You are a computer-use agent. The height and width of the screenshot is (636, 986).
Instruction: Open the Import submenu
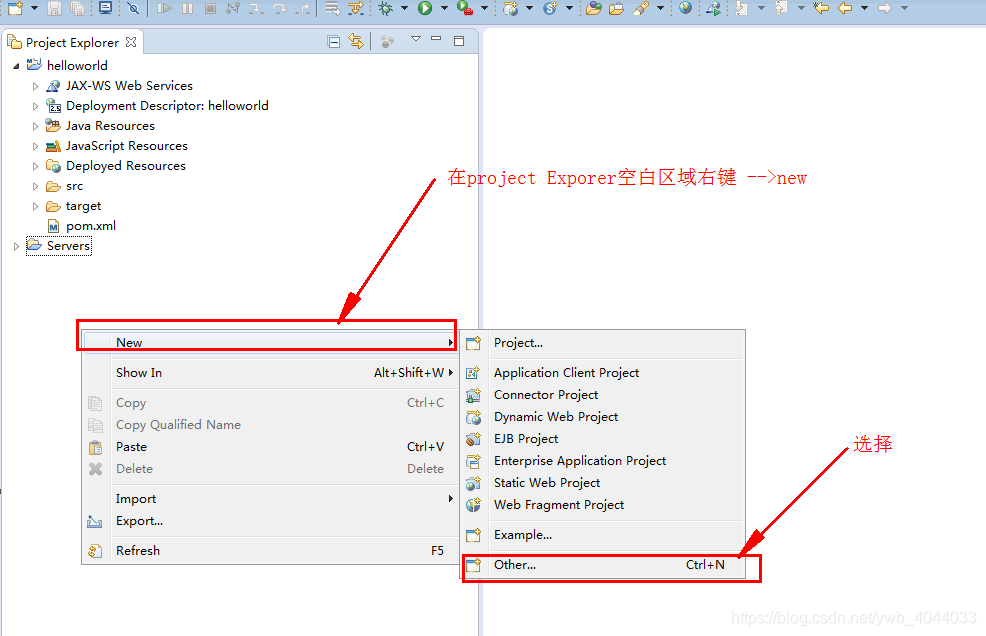(x=270, y=499)
